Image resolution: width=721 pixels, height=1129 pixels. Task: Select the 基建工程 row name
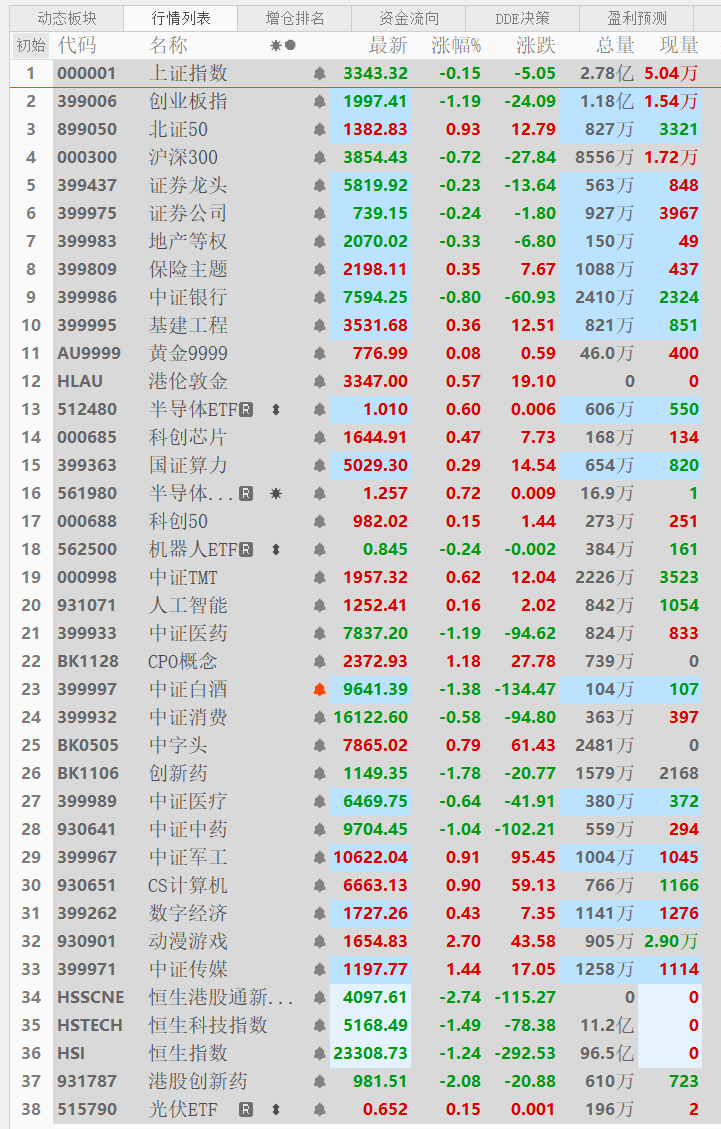click(188, 325)
